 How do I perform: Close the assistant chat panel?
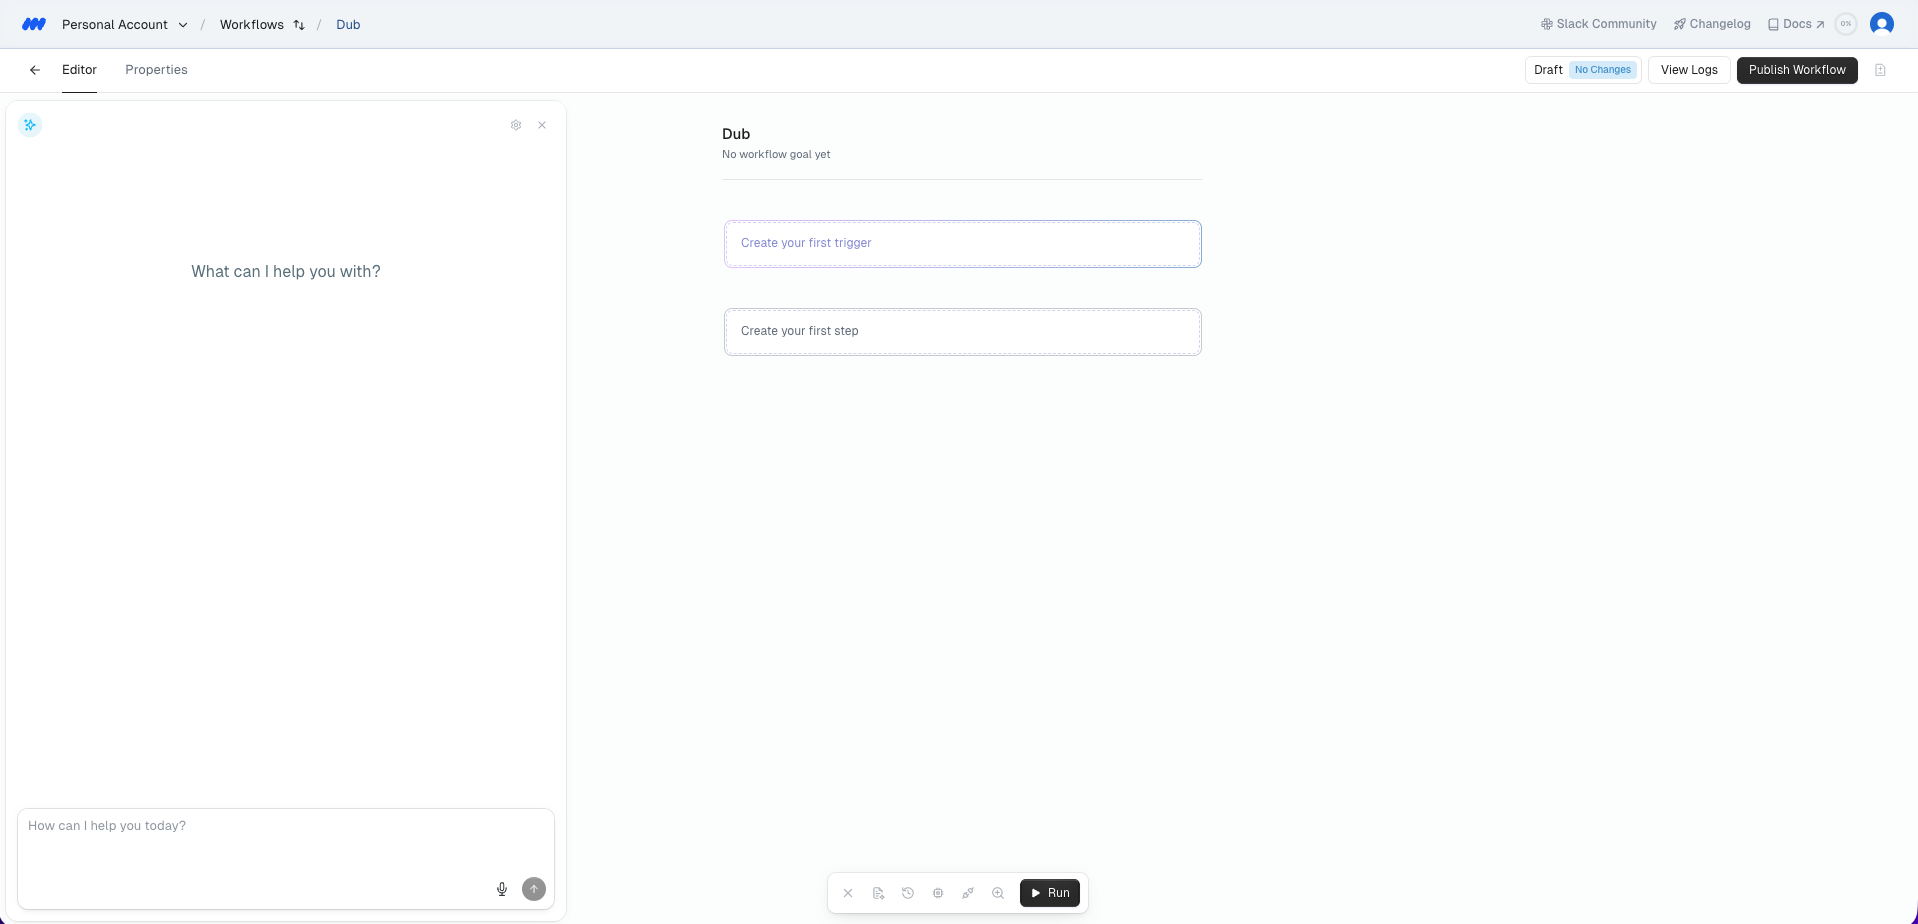click(542, 125)
